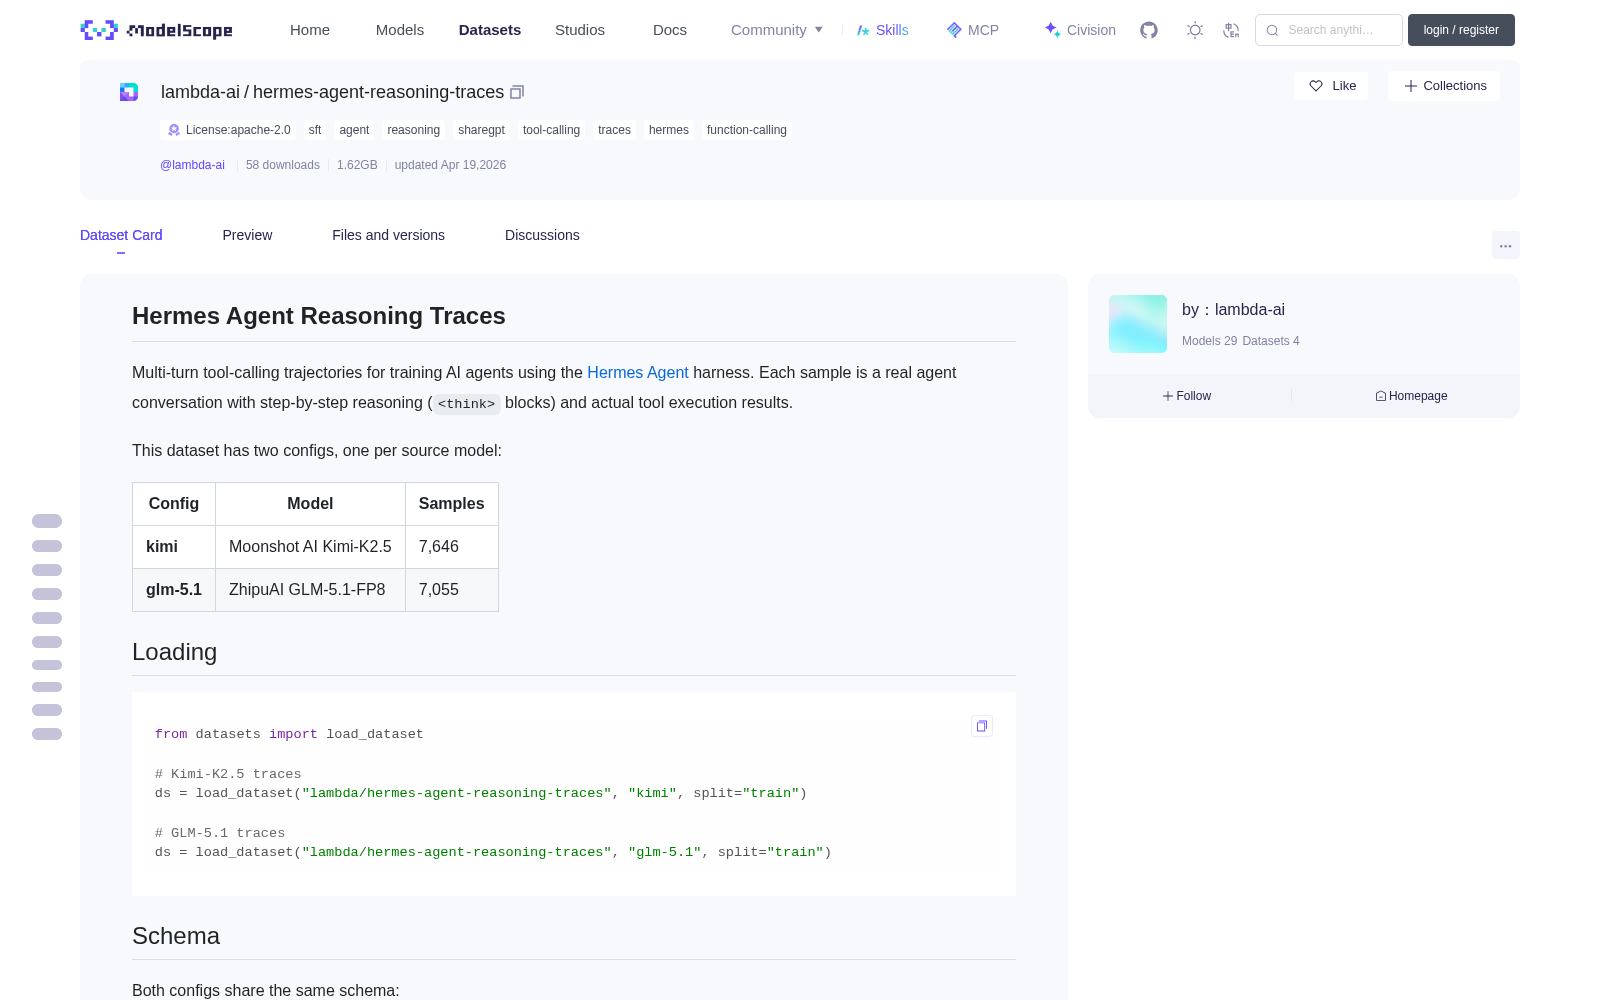Open the Studios section

click(580, 30)
